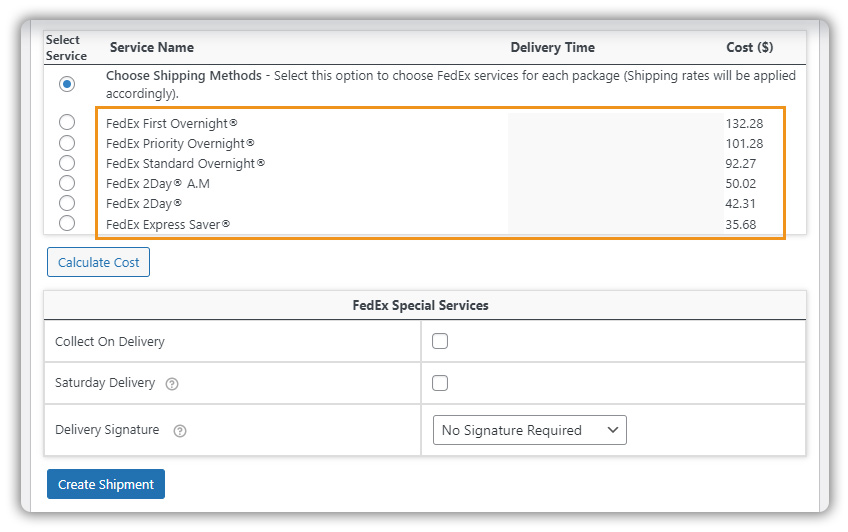Select FedEx 2Day A.M radio button
Viewport: 848px width, 532px height.
pyautogui.click(x=67, y=183)
